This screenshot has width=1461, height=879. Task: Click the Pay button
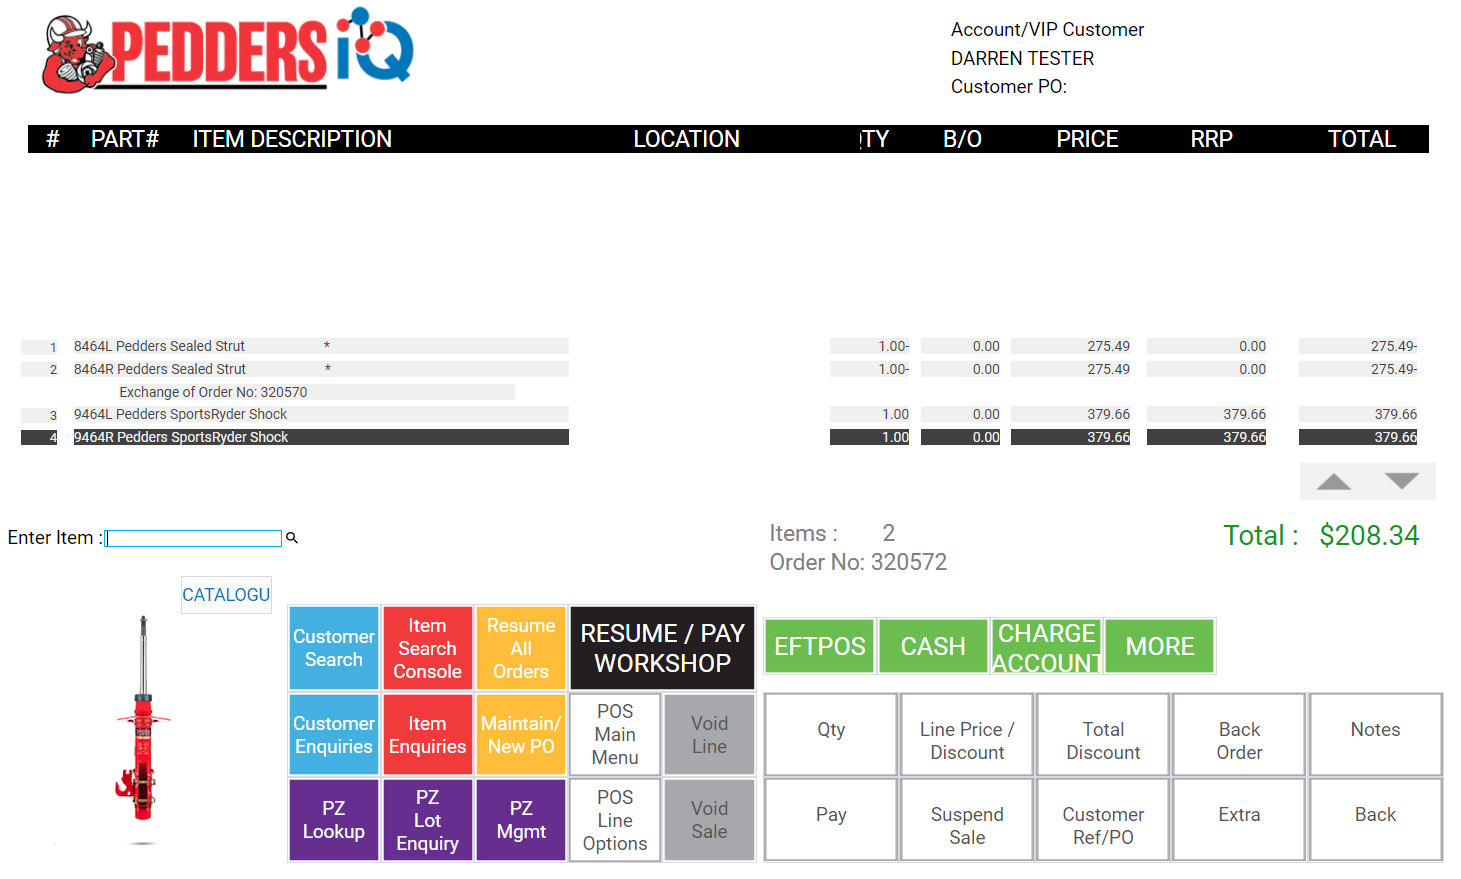pyautogui.click(x=831, y=820)
